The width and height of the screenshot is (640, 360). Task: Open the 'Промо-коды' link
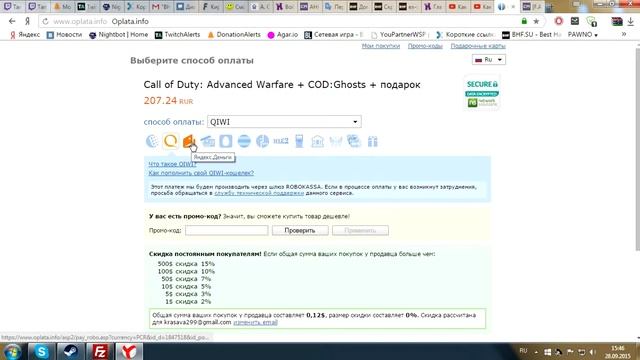(425, 46)
